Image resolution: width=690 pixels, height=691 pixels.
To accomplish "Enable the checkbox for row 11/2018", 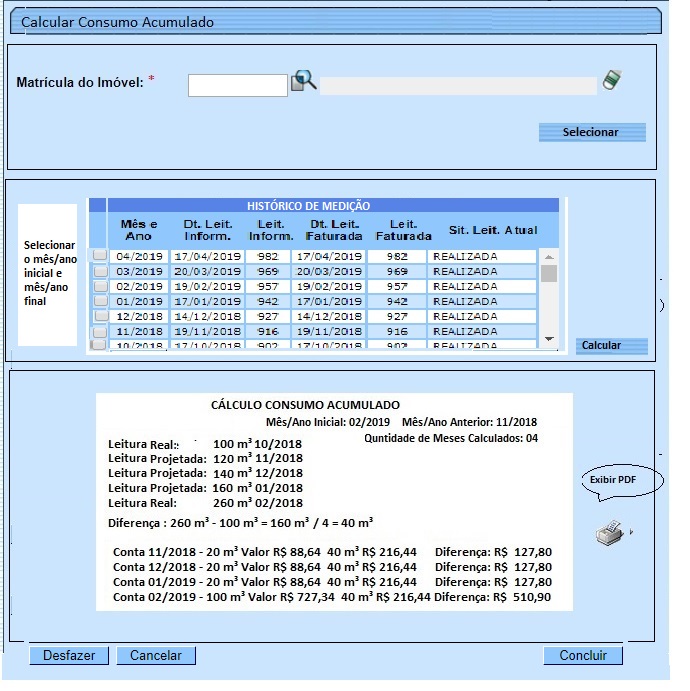I will pyautogui.click(x=100, y=331).
